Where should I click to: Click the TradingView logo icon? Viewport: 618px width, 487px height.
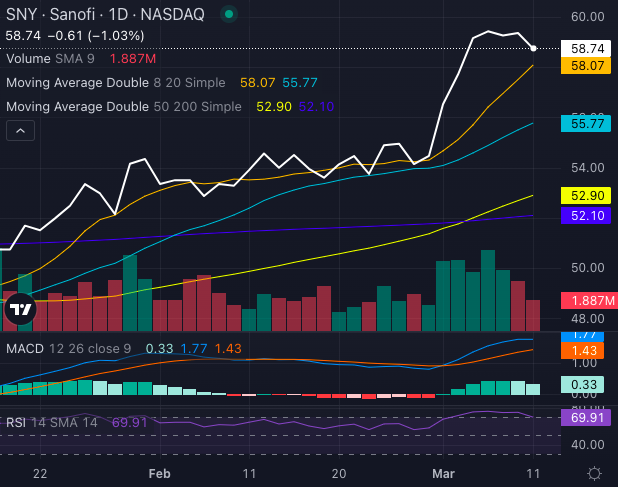click(x=20, y=312)
